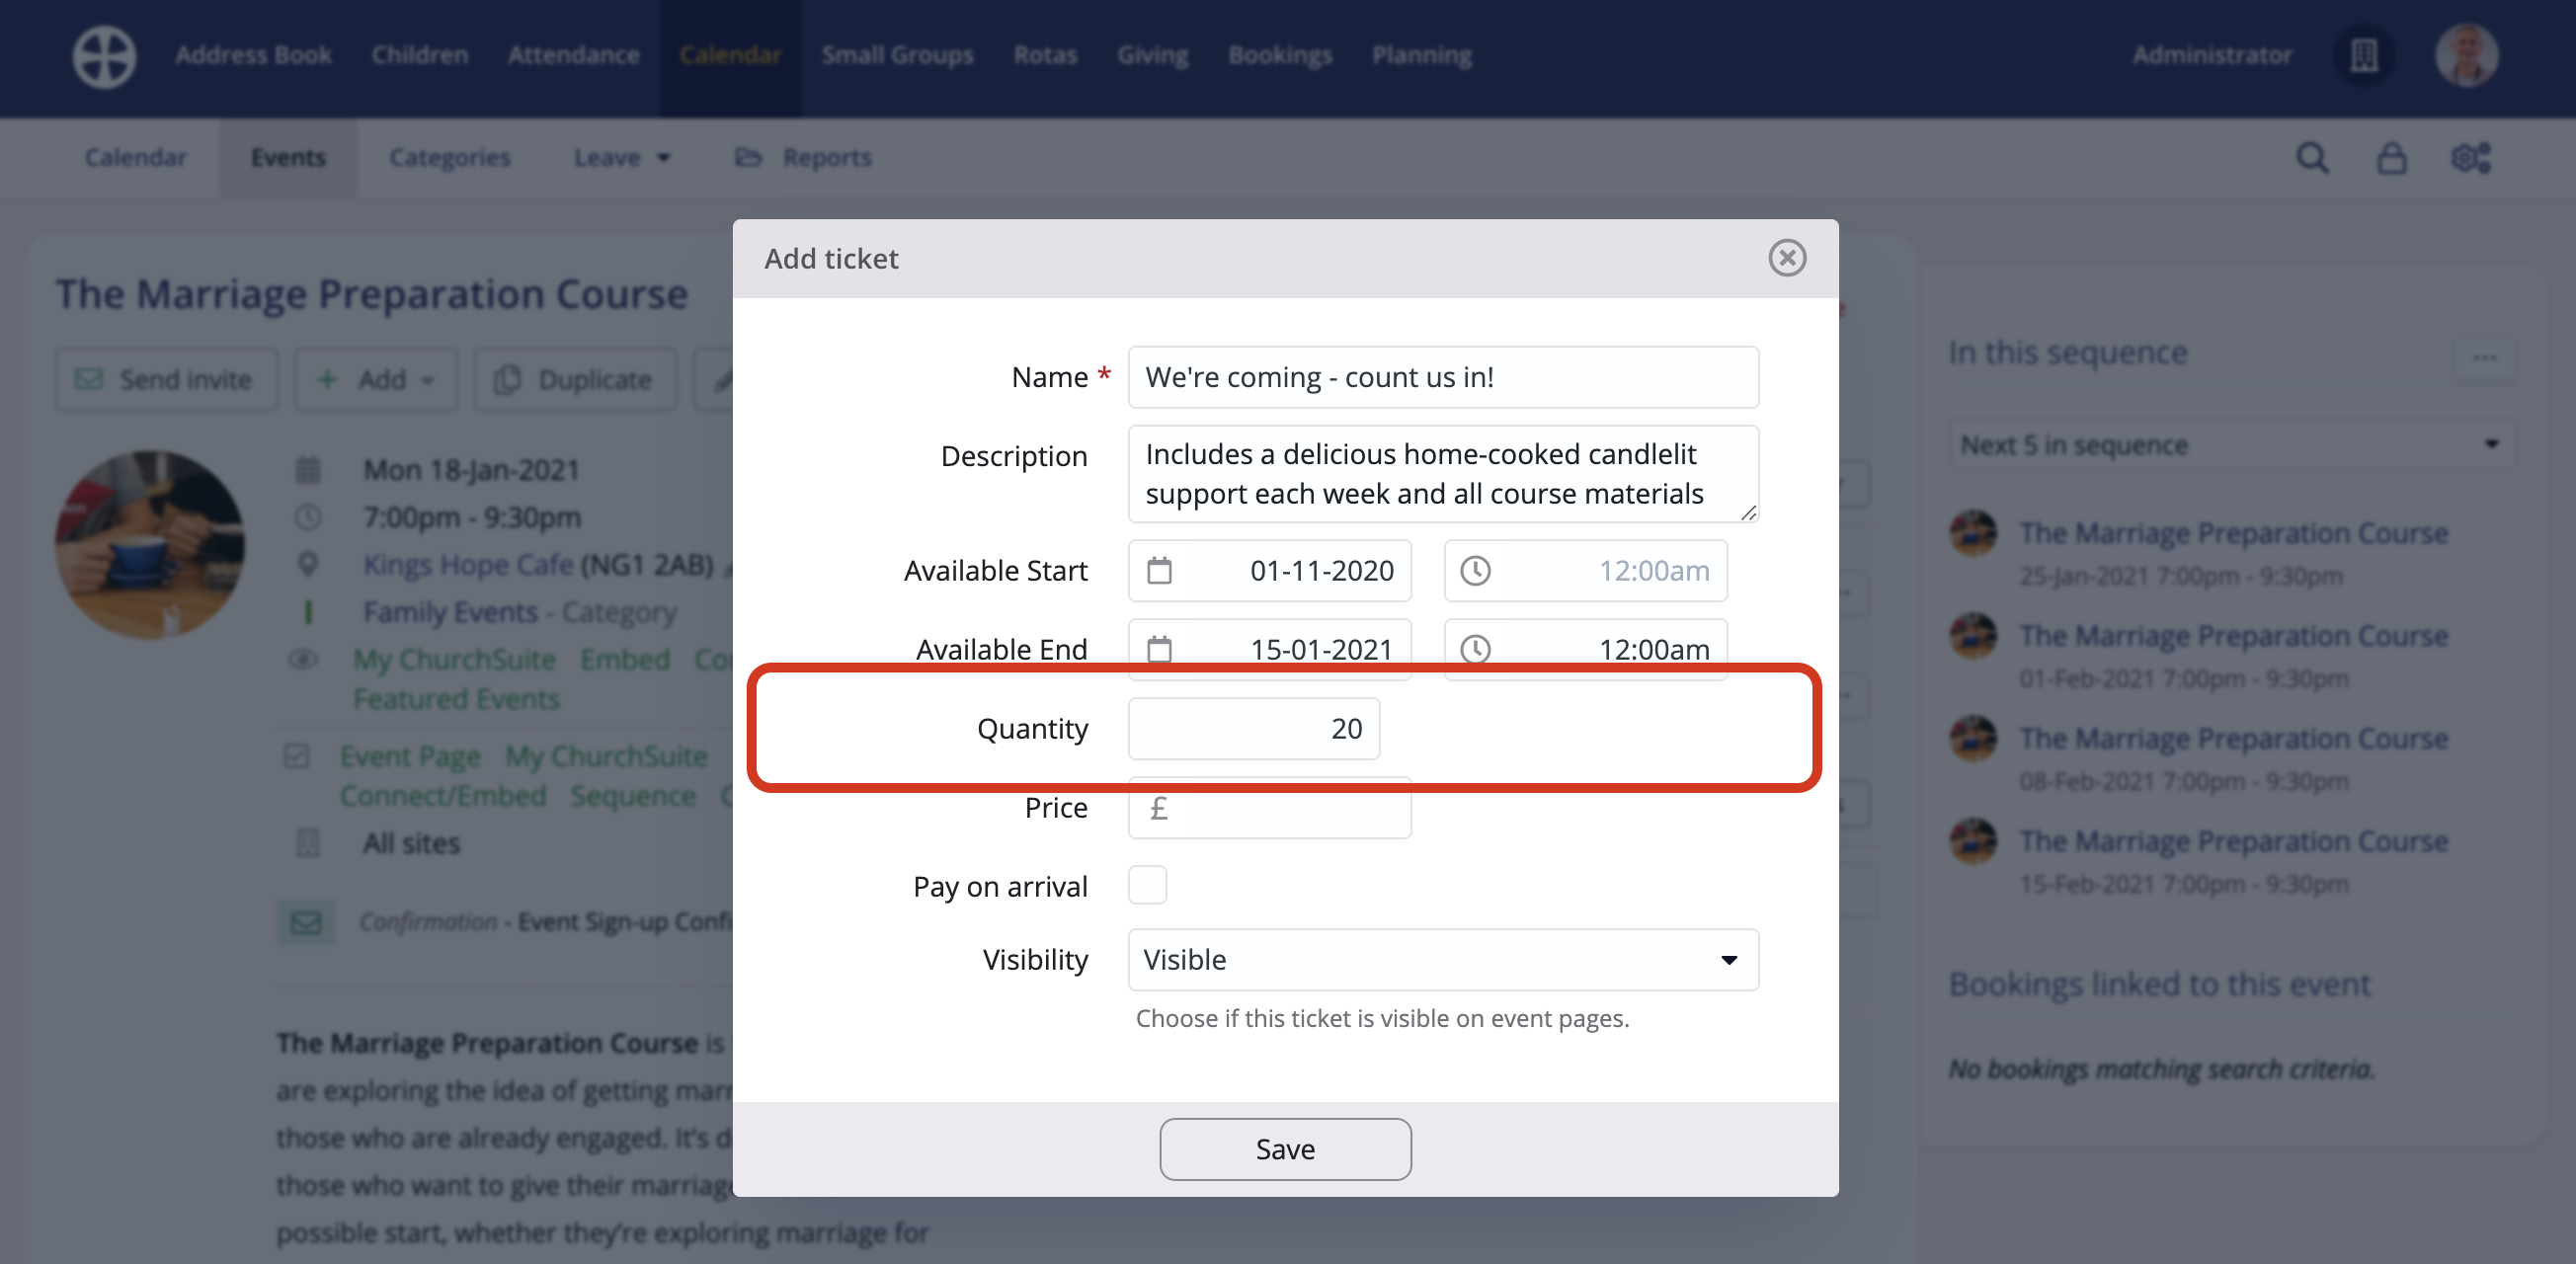Open the ChurchSuite logo in the top left
This screenshot has height=1264, width=2576.
point(103,57)
